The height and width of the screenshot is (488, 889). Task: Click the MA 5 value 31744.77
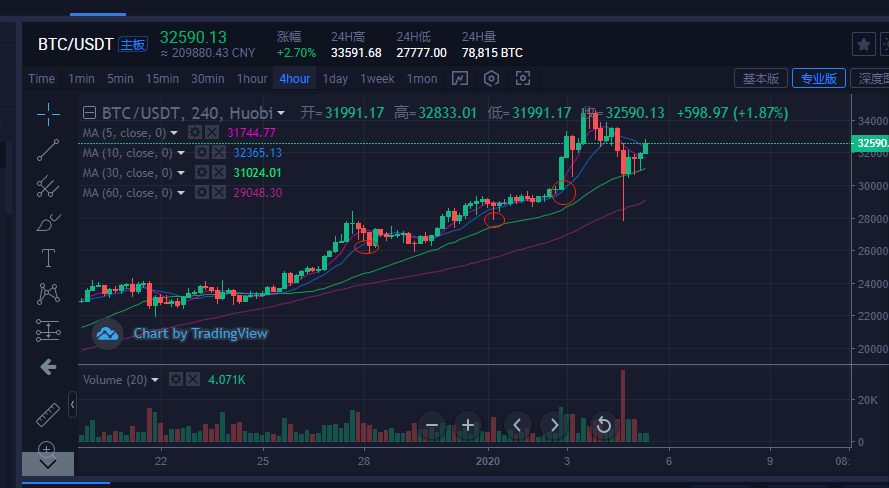251,133
